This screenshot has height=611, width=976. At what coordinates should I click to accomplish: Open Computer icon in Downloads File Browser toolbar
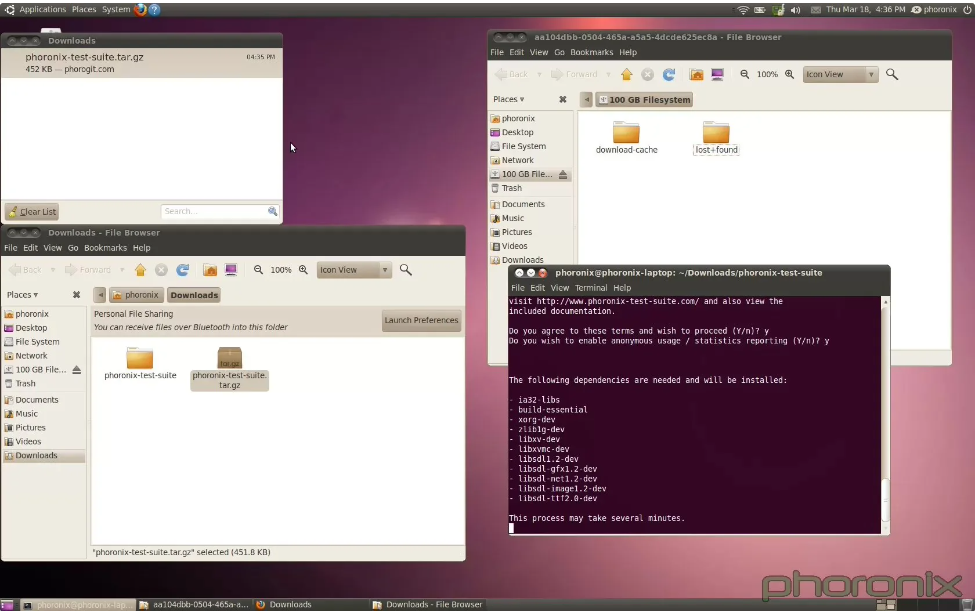[231, 270]
